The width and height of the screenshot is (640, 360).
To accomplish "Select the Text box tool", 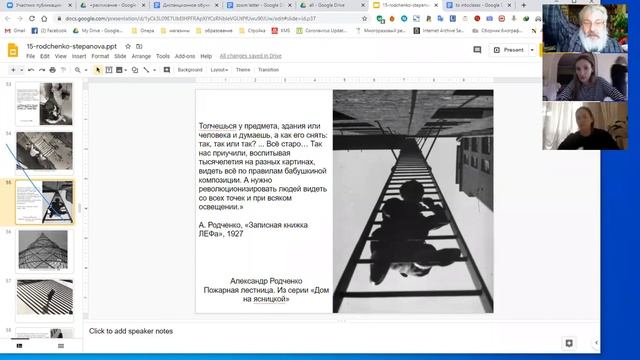I will (x=109, y=70).
